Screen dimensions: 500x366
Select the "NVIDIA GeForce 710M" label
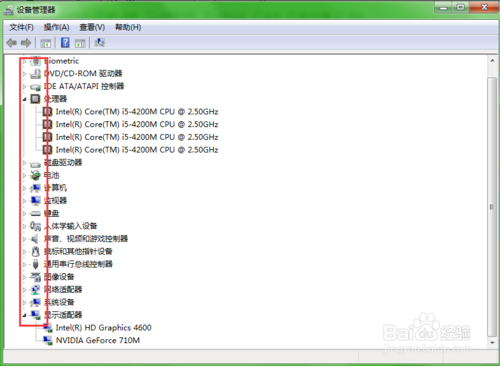coord(98,341)
